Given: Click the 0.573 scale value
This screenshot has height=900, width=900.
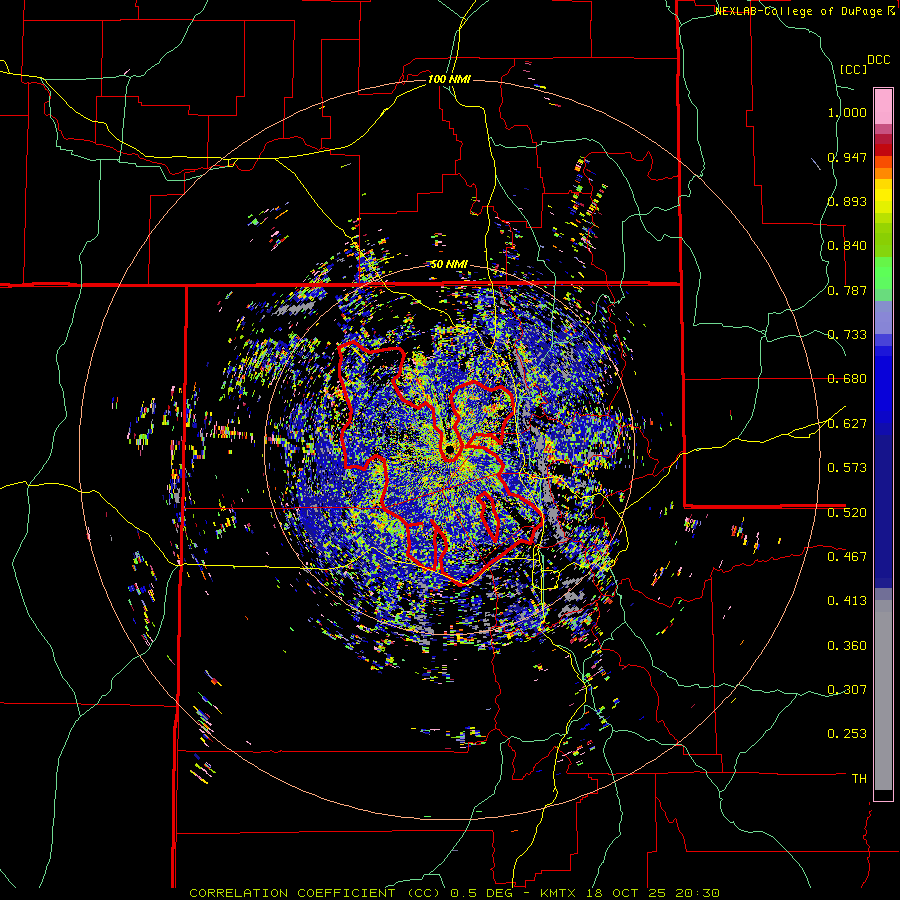Looking at the screenshot, I should tap(847, 468).
